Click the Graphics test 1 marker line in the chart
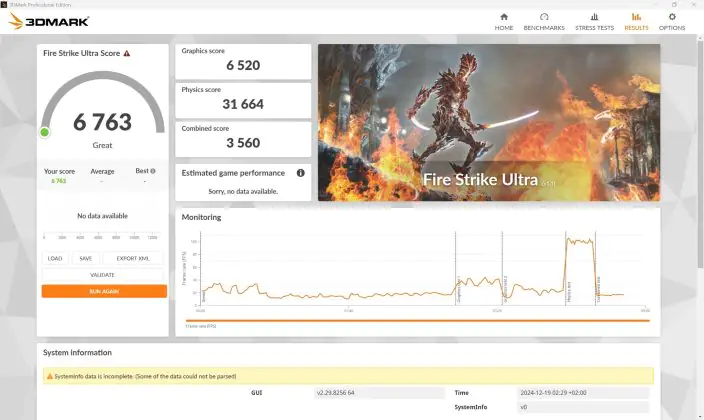 [455, 269]
